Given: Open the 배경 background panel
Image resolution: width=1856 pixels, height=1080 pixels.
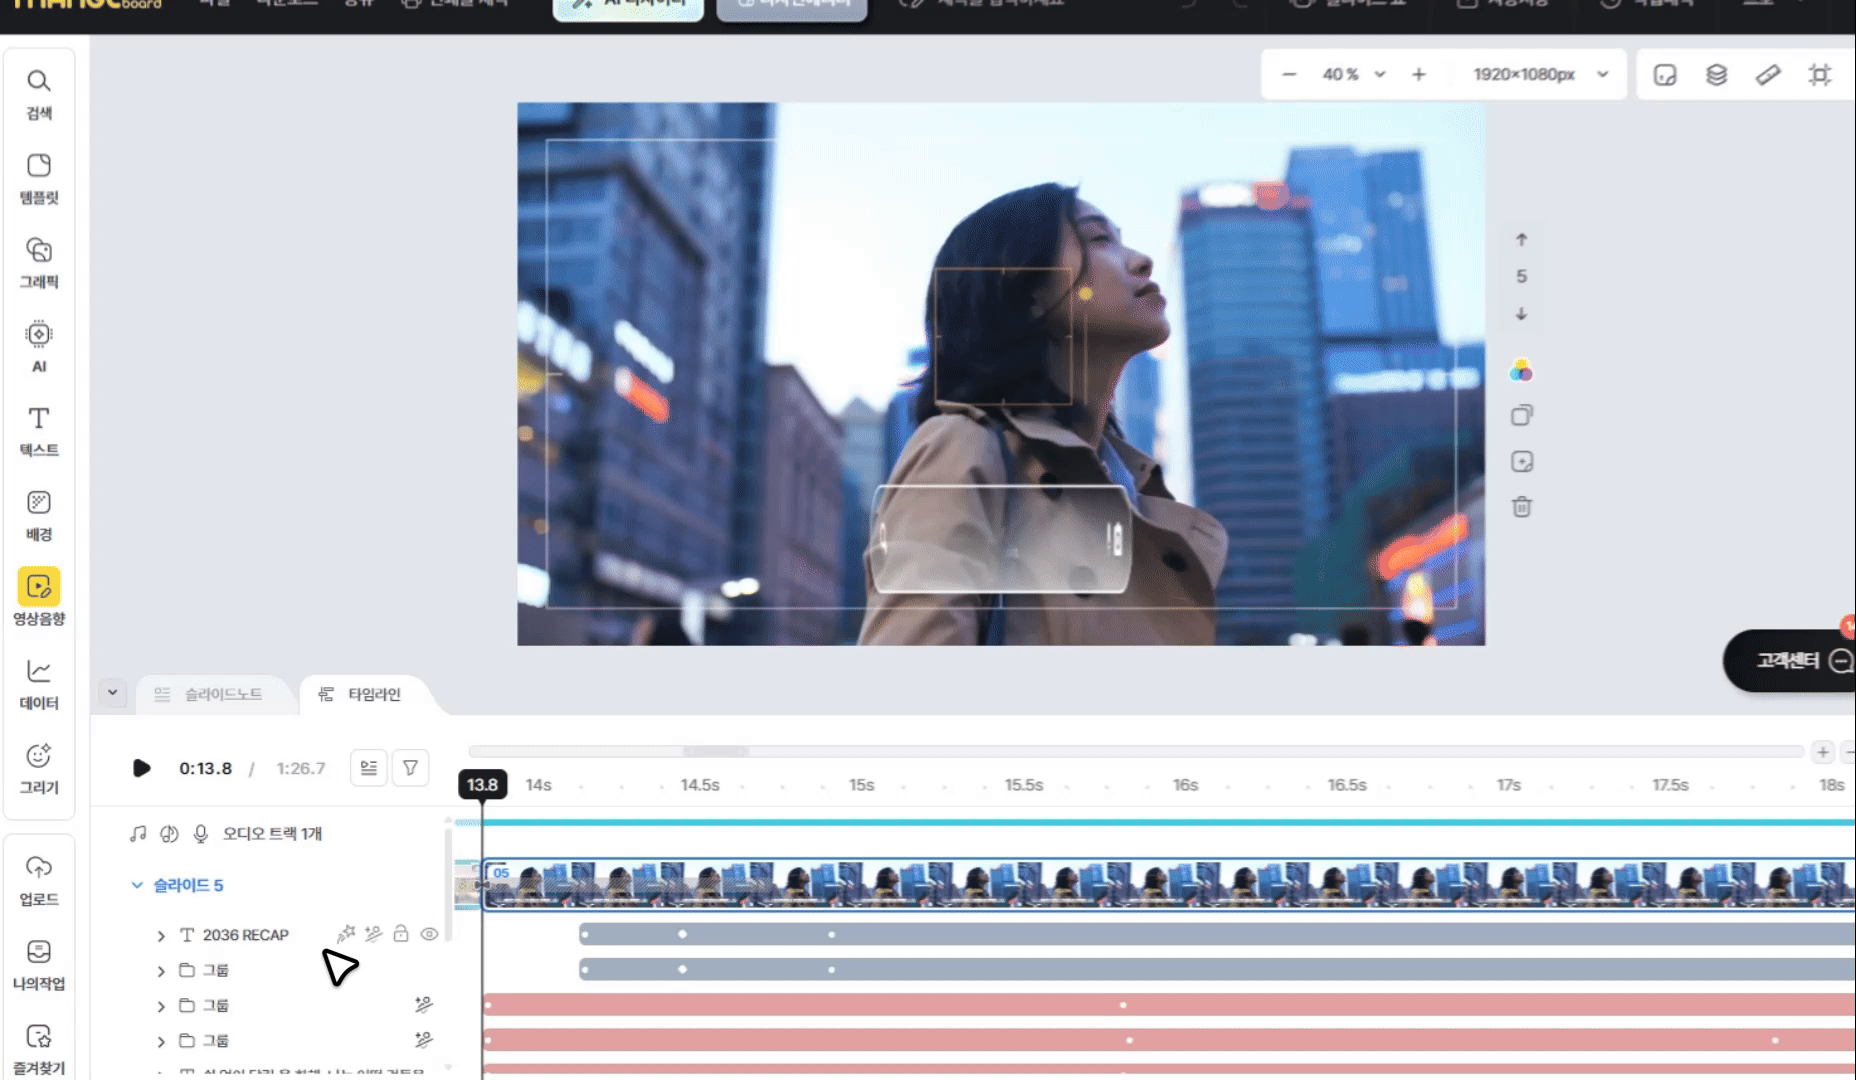Looking at the screenshot, I should pyautogui.click(x=39, y=514).
